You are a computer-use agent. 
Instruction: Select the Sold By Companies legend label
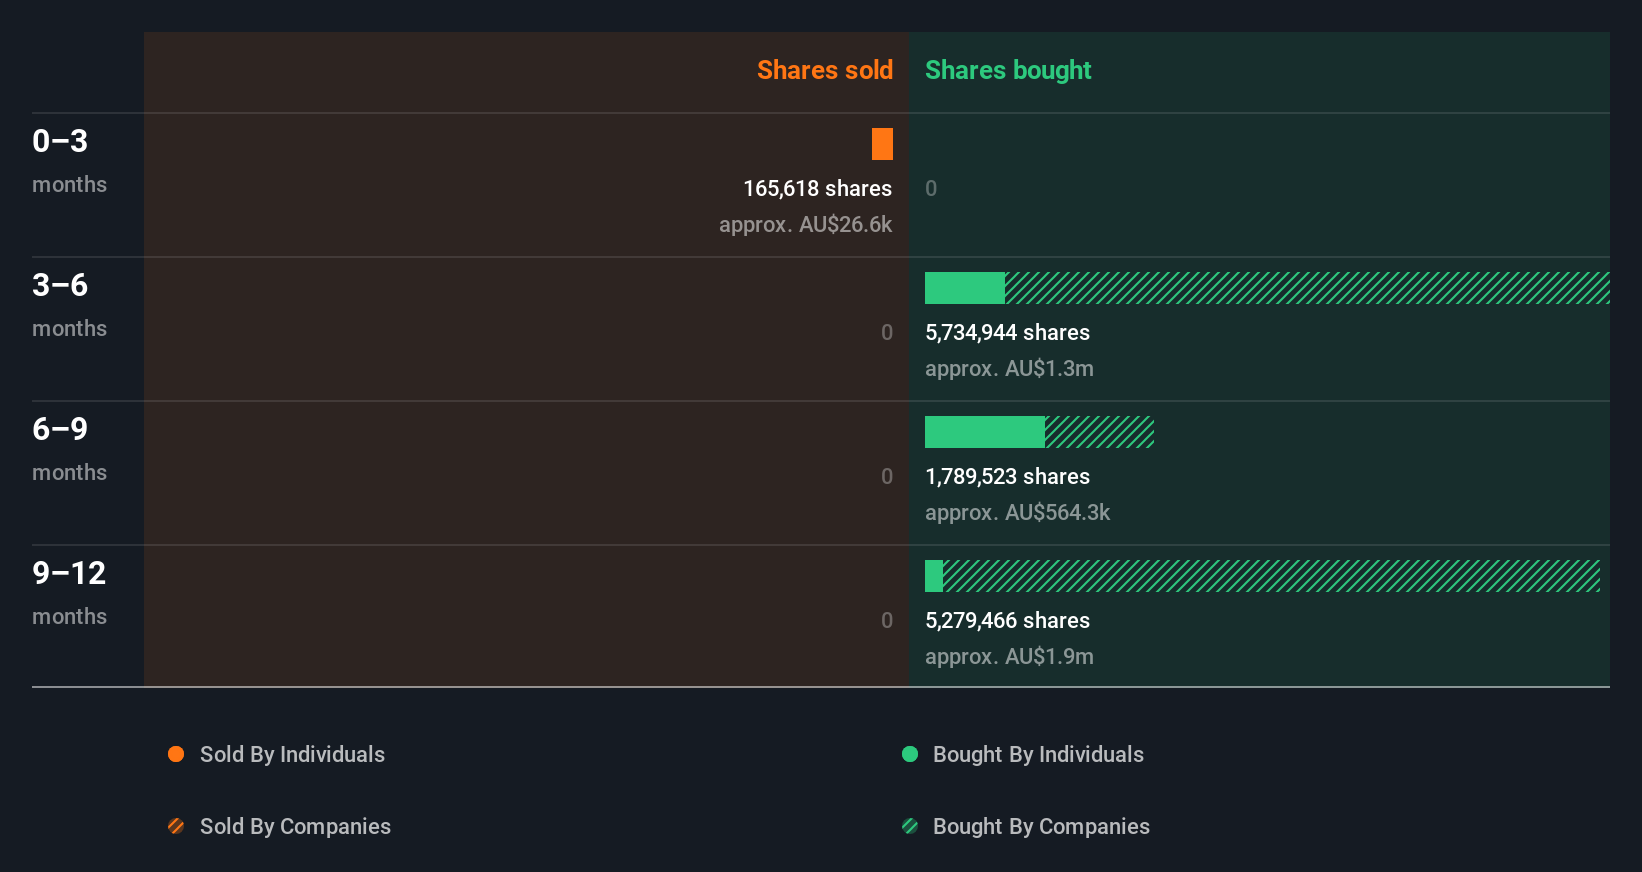[x=295, y=826]
